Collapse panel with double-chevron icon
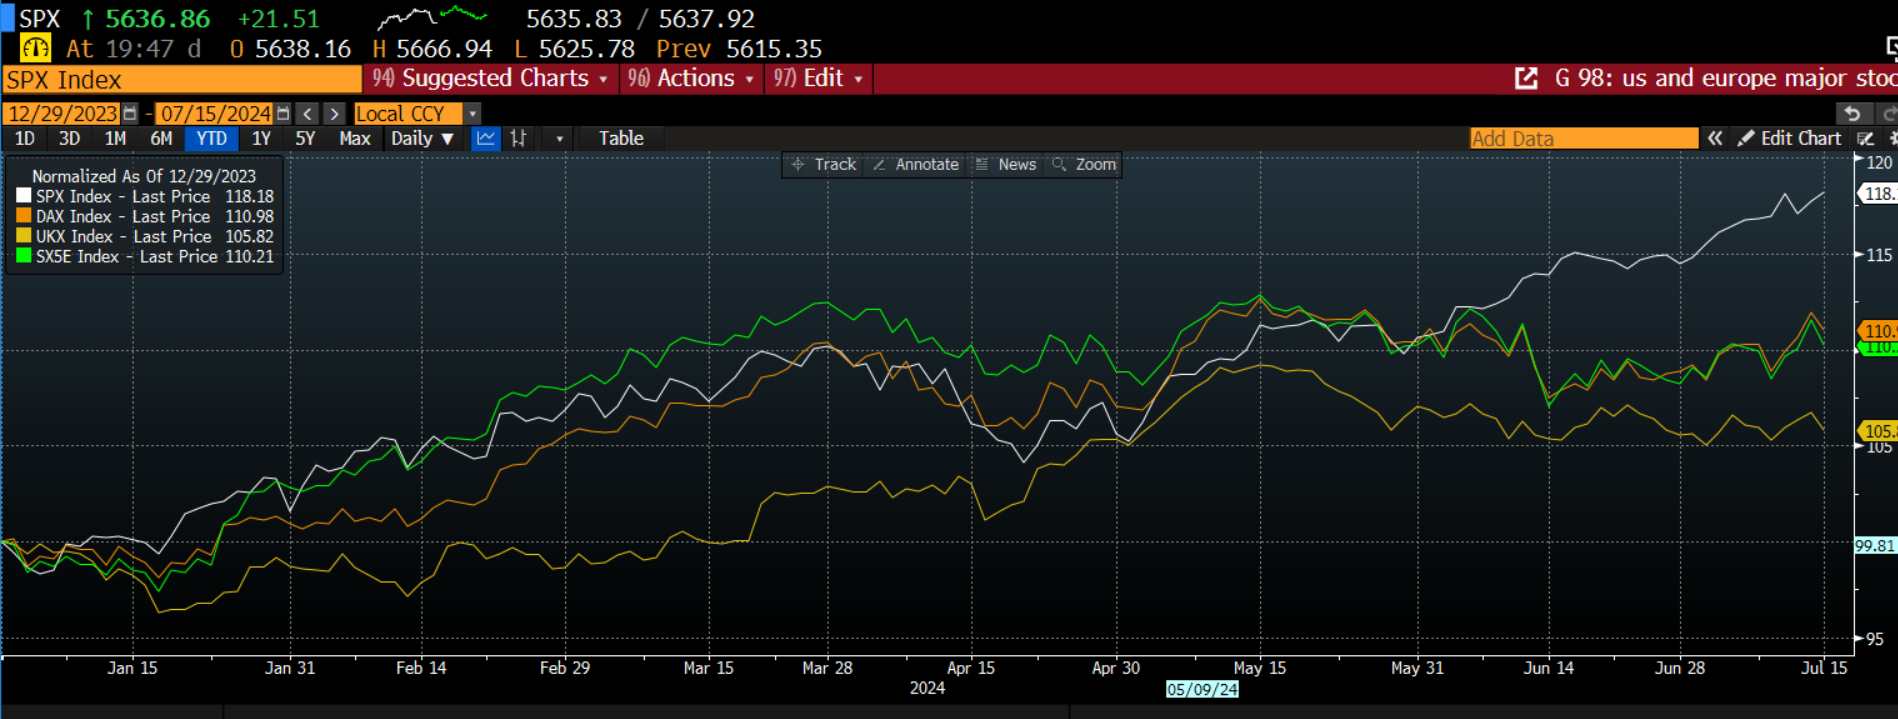Image resolution: width=1898 pixels, height=719 pixels. tap(1715, 138)
